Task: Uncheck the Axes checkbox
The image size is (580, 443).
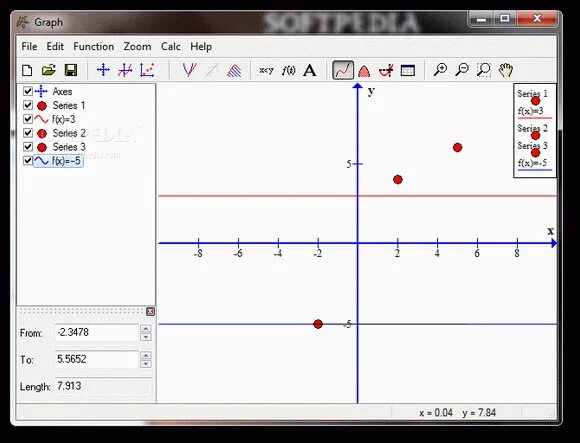Action: point(28,91)
